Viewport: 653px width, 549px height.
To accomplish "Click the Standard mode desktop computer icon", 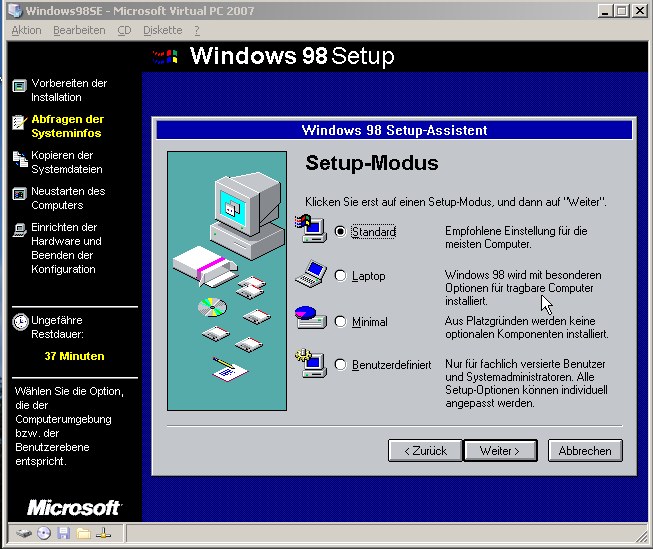I will tap(311, 229).
